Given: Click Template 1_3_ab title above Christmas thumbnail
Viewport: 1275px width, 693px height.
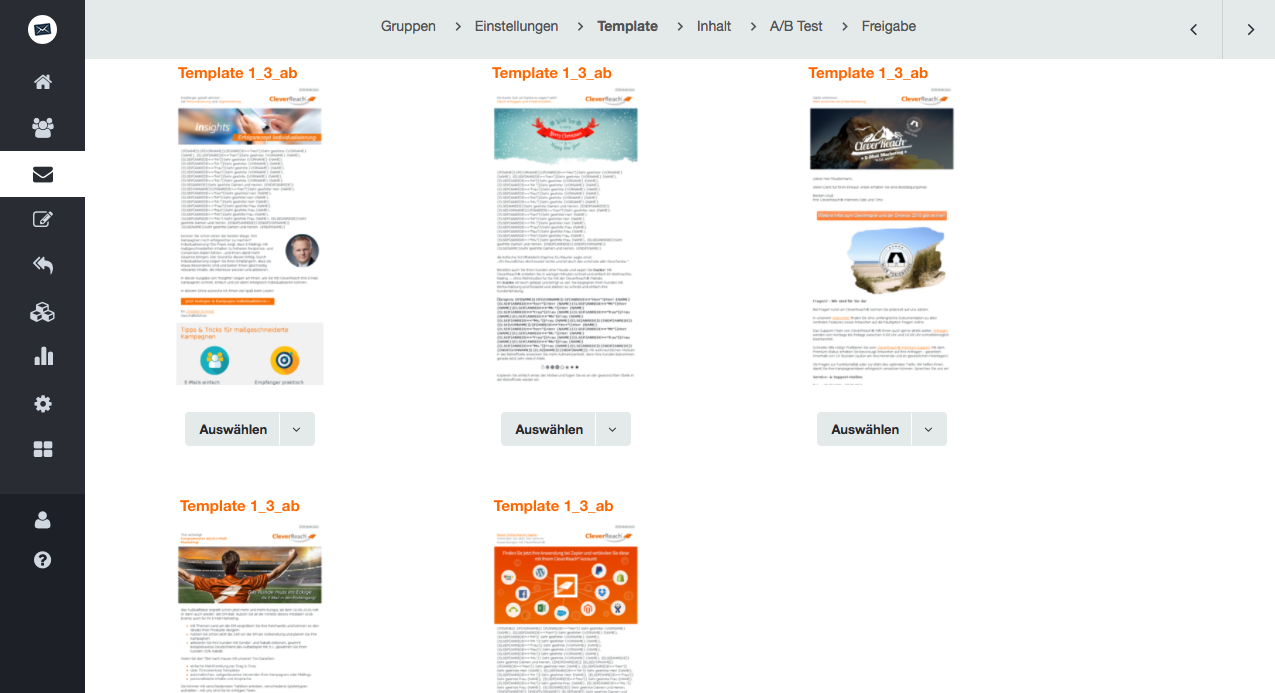Looking at the screenshot, I should coord(552,73).
